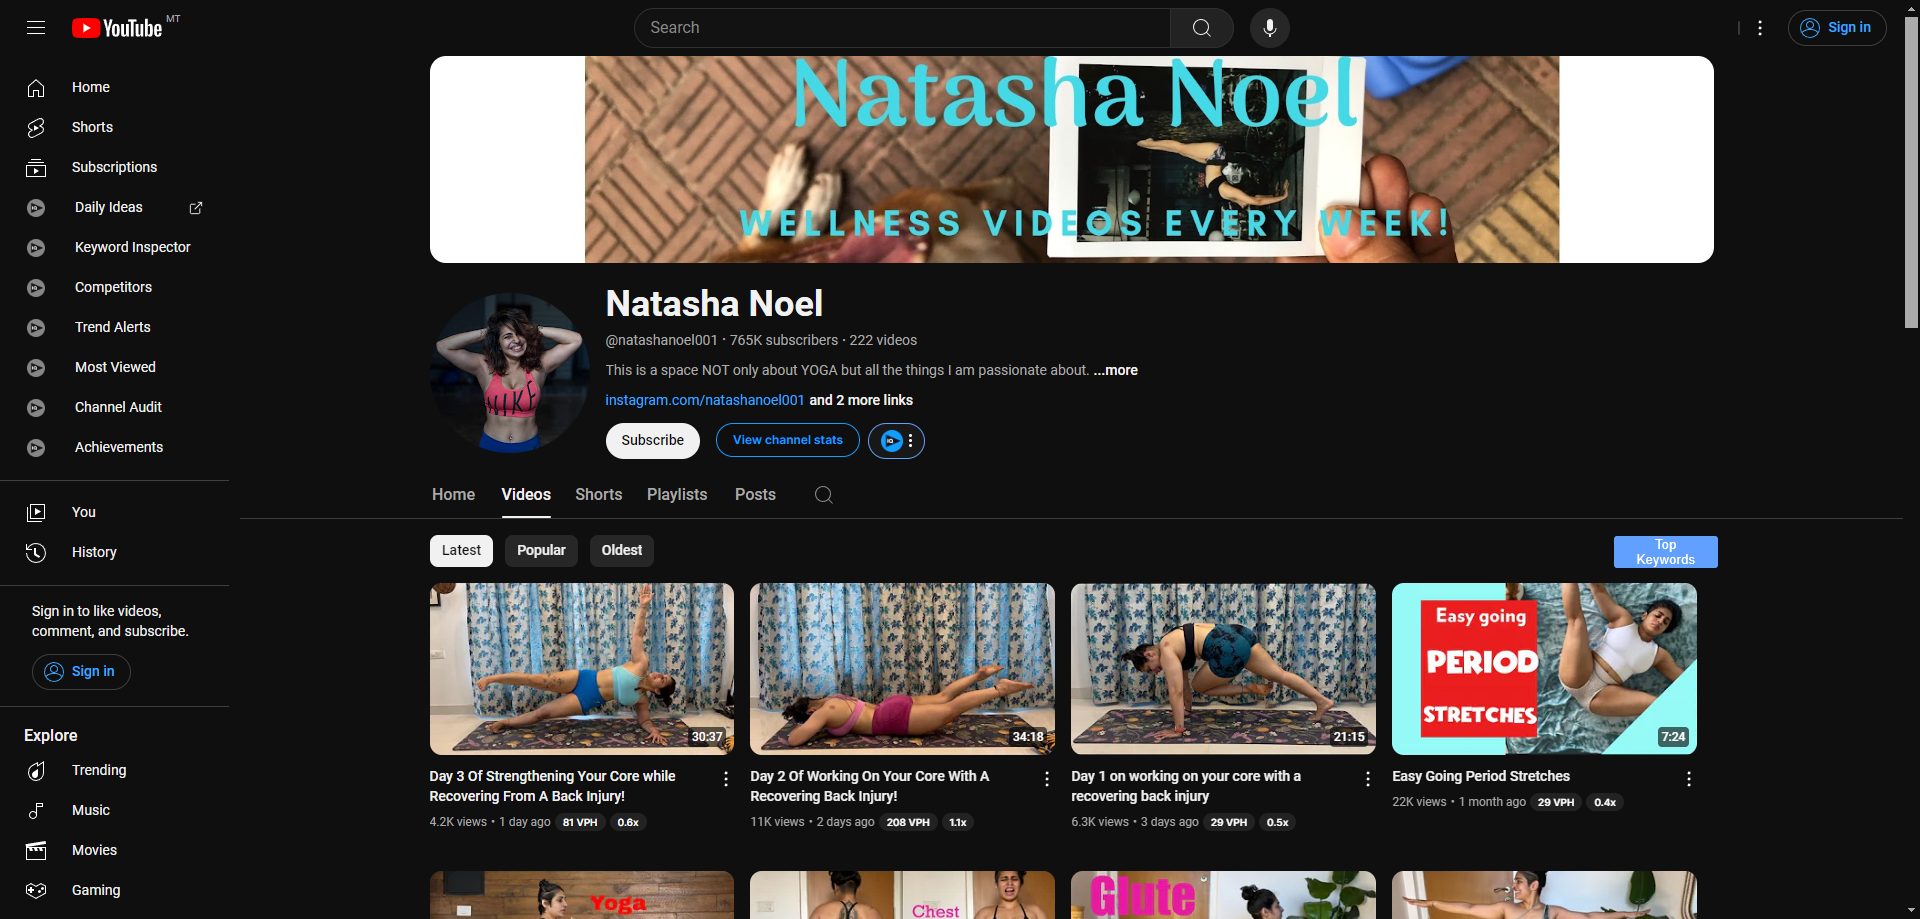1920x919 pixels.
Task: Click the YouTube logo
Action: 117,28
